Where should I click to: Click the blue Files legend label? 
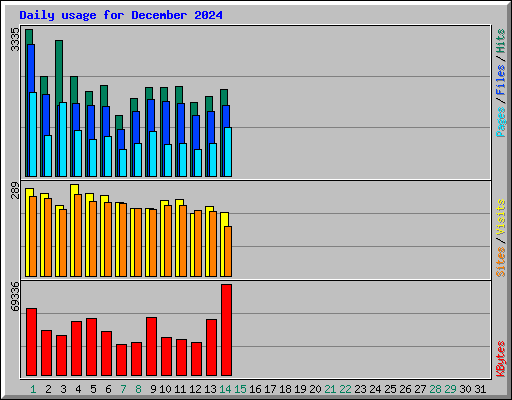click(x=501, y=80)
